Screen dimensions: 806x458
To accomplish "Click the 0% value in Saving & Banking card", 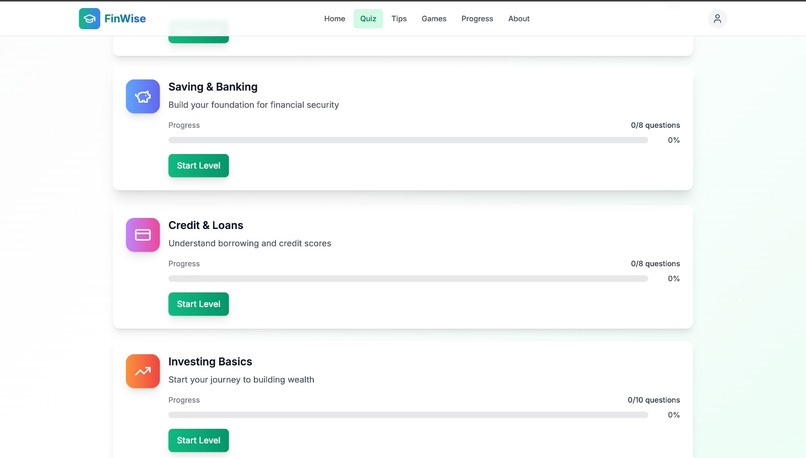I will point(674,140).
